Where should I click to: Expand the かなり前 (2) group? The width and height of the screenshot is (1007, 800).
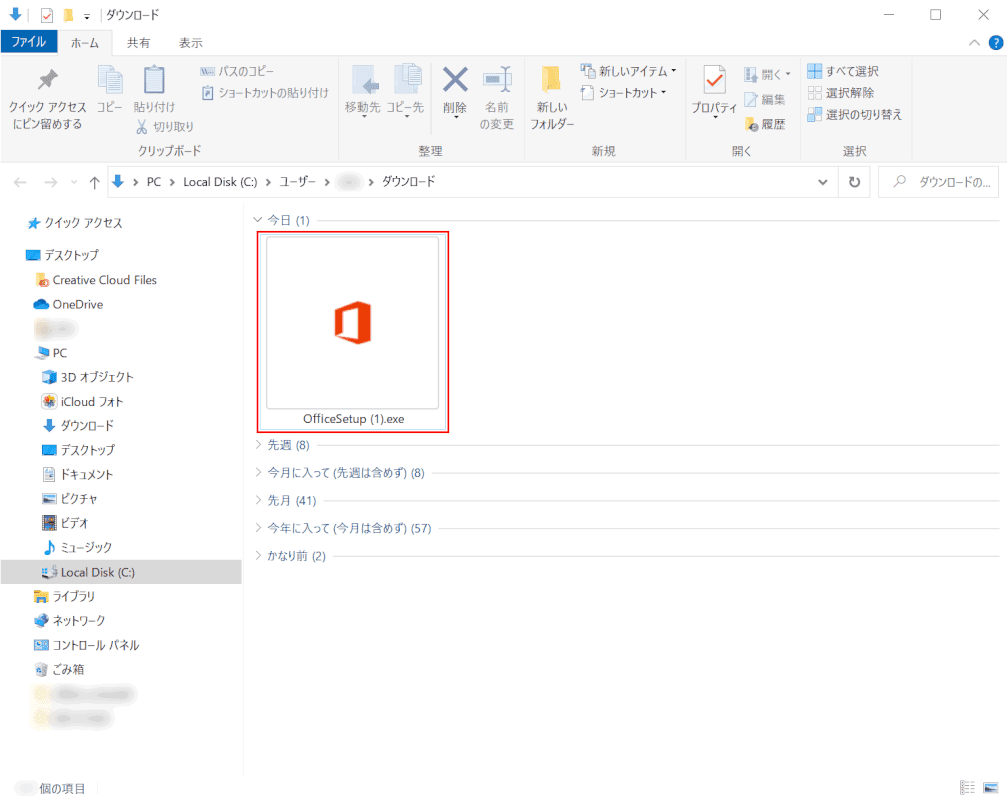[x=258, y=555]
